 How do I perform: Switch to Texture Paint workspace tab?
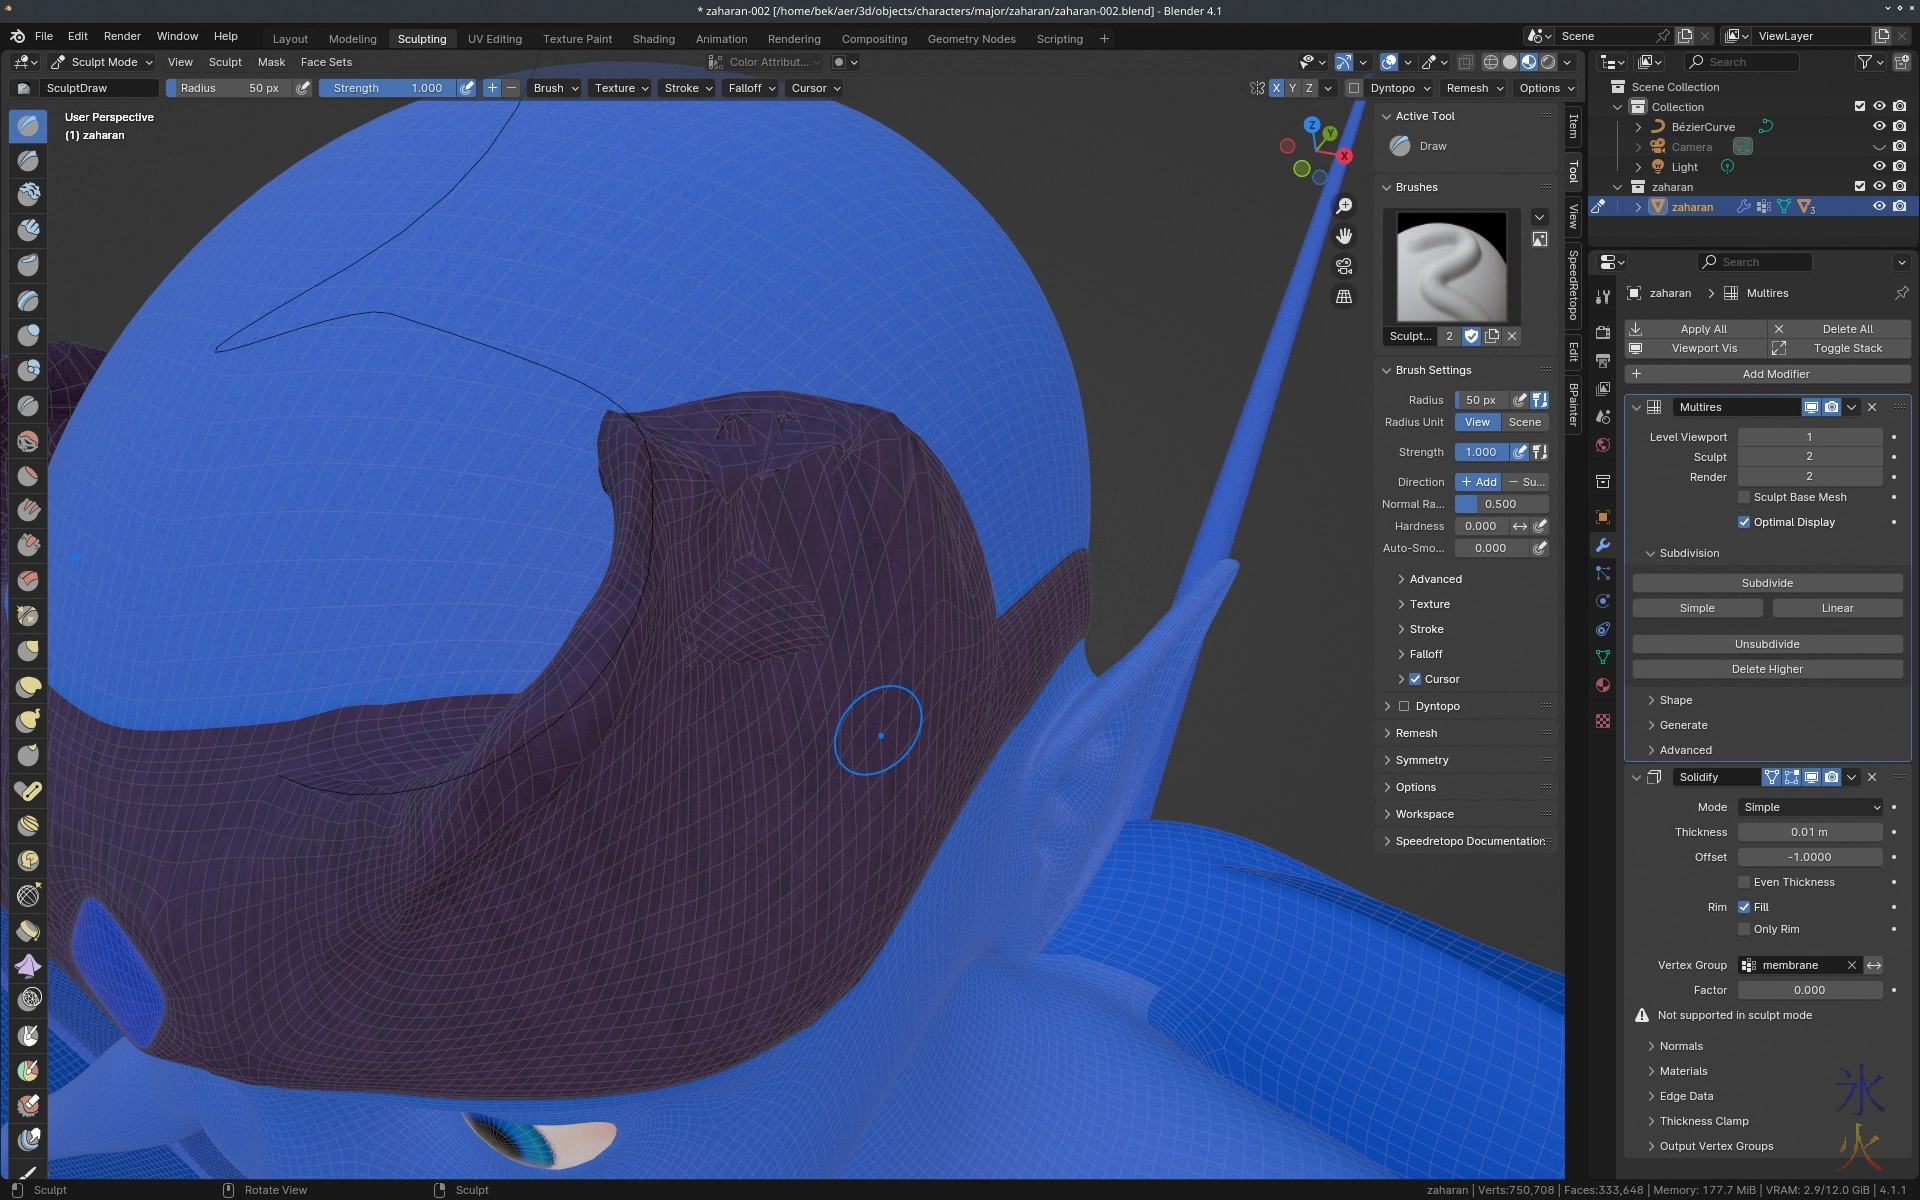[577, 39]
